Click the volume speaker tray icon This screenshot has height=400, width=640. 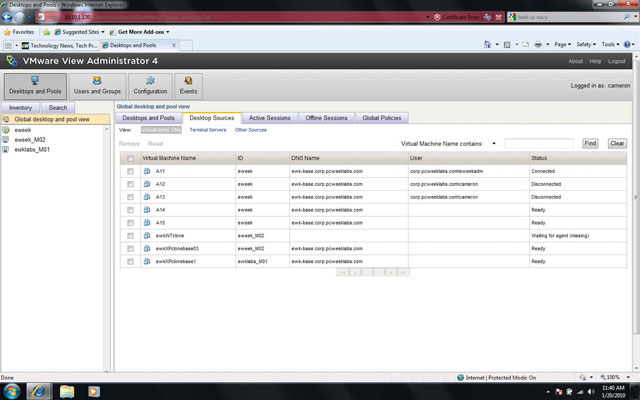[x=591, y=392]
